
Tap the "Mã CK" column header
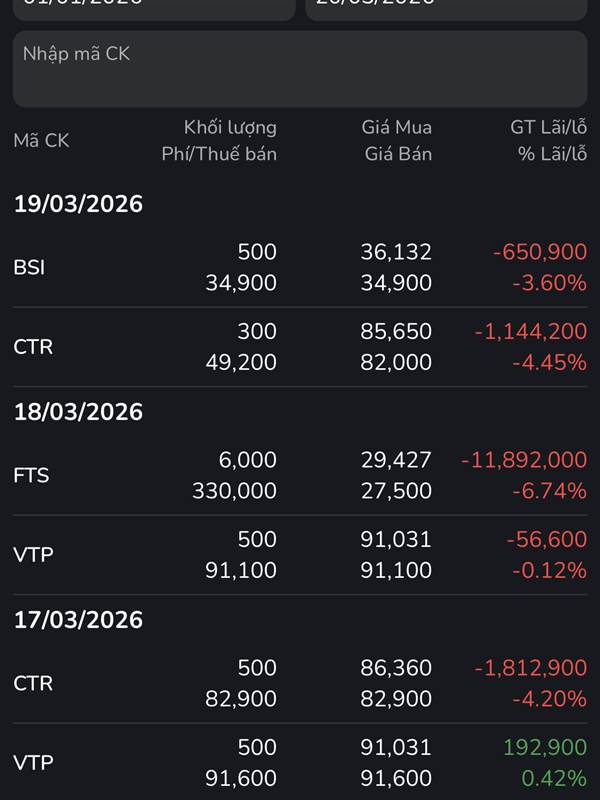42,141
